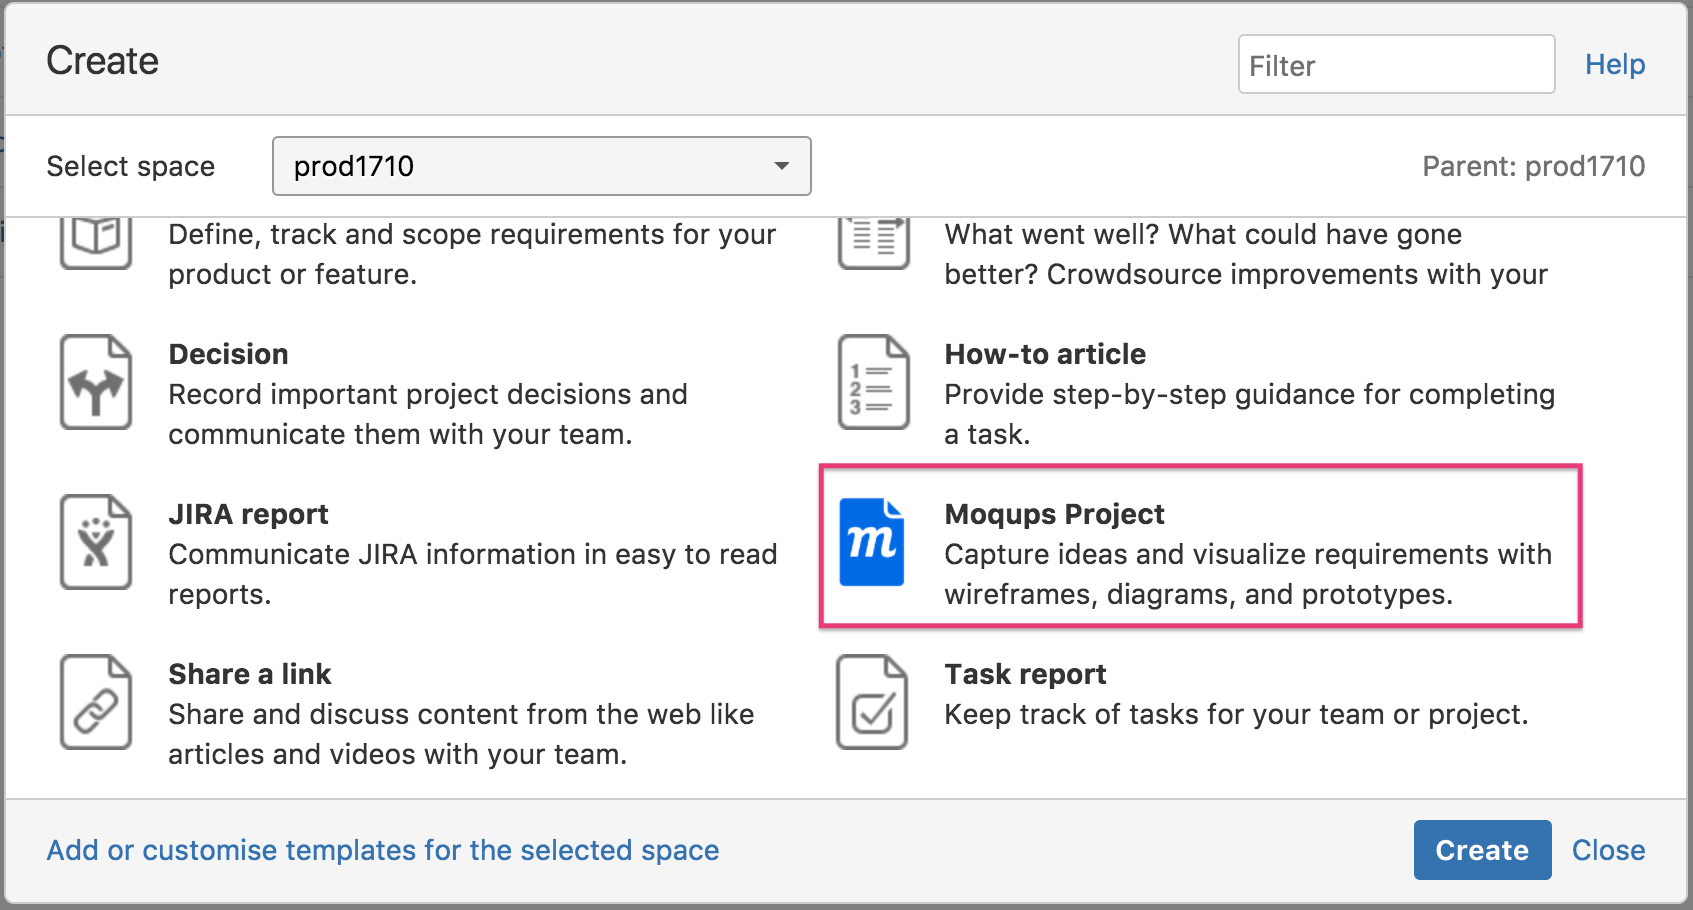Click the blue Create button
This screenshot has width=1693, height=910.
1482,850
